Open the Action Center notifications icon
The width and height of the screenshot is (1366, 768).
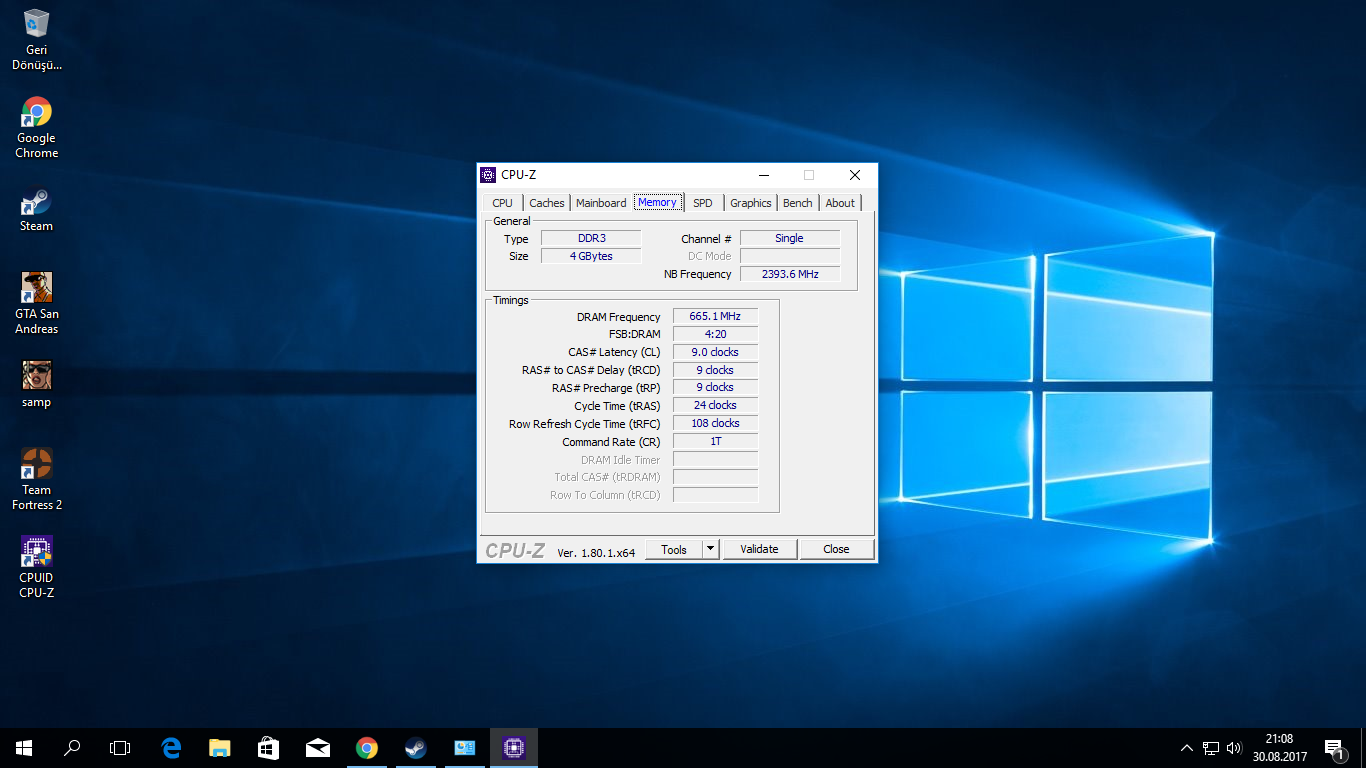click(1334, 748)
